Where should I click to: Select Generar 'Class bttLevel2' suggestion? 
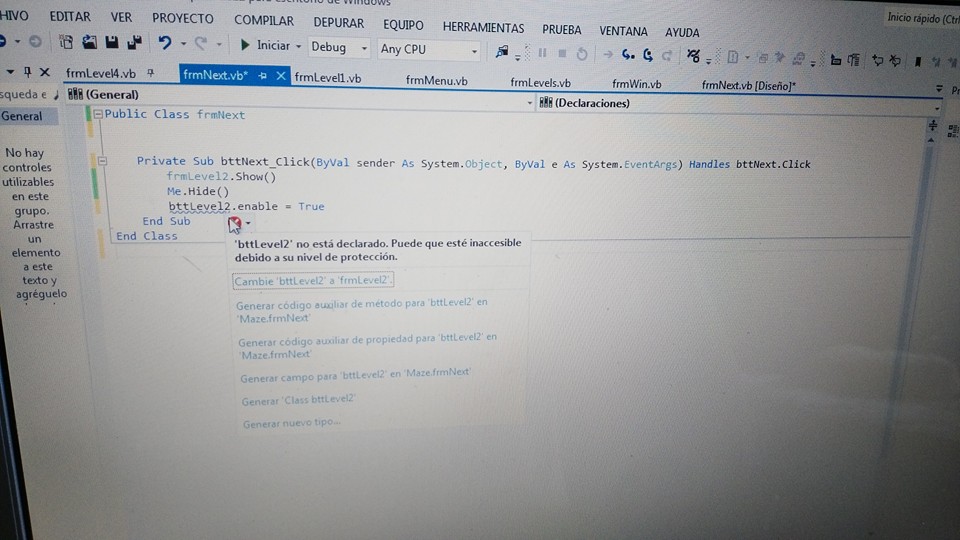click(299, 399)
